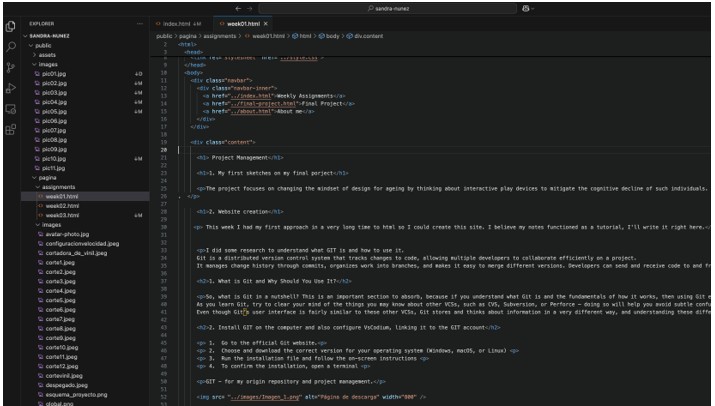
Task: Open week03.html in the file tree
Action: (x=62, y=215)
